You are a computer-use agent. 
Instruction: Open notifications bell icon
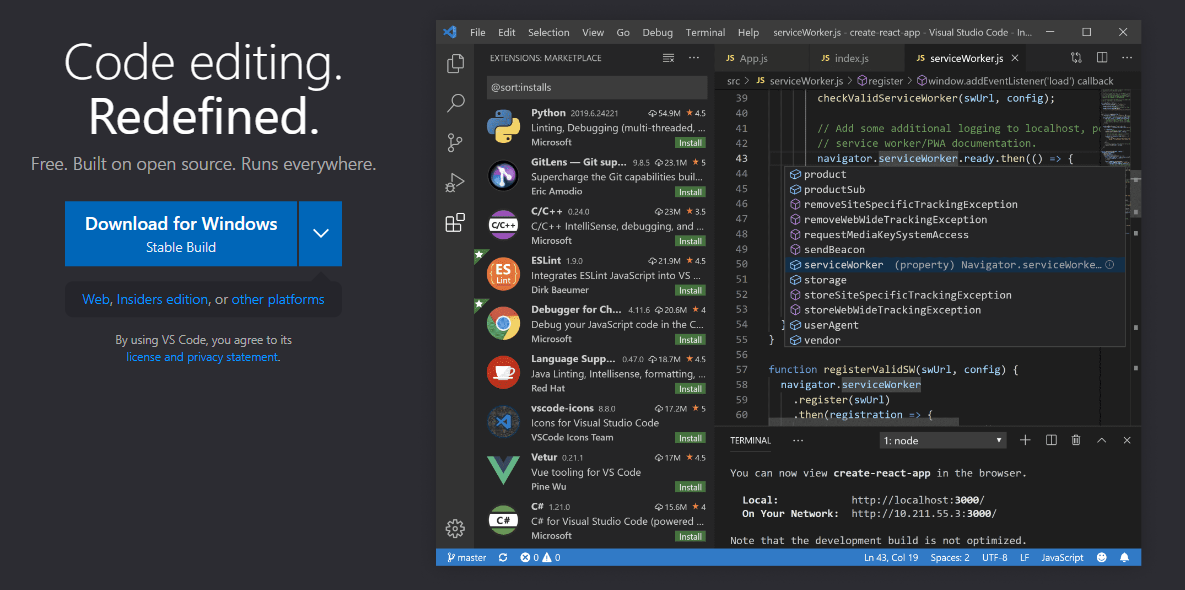[1125, 558]
